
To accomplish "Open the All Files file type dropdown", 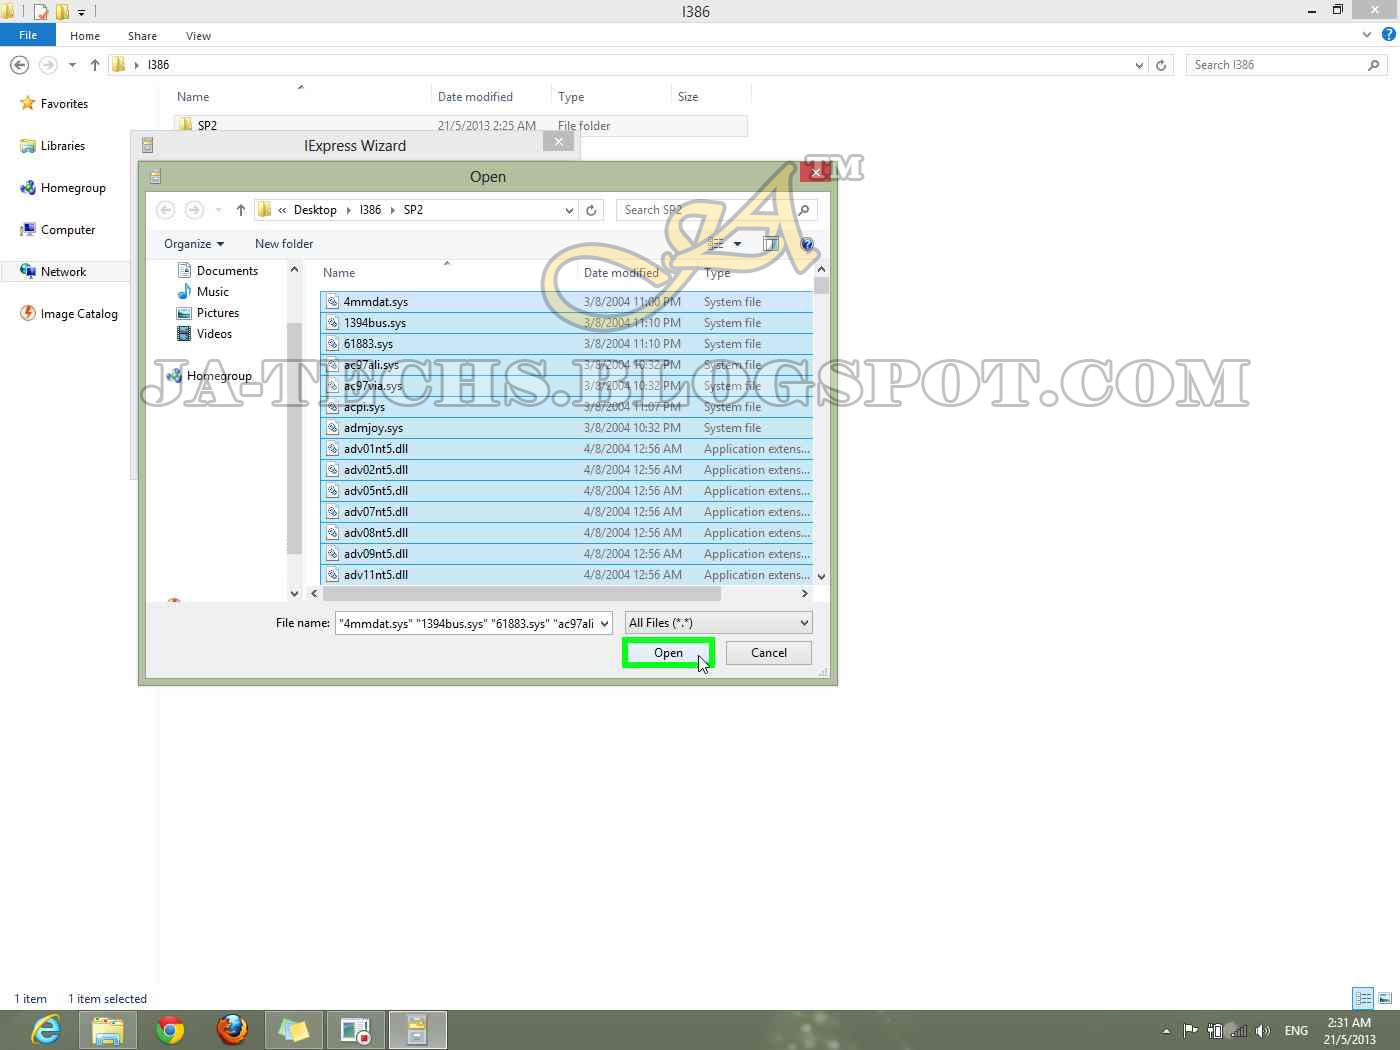I will [717, 622].
